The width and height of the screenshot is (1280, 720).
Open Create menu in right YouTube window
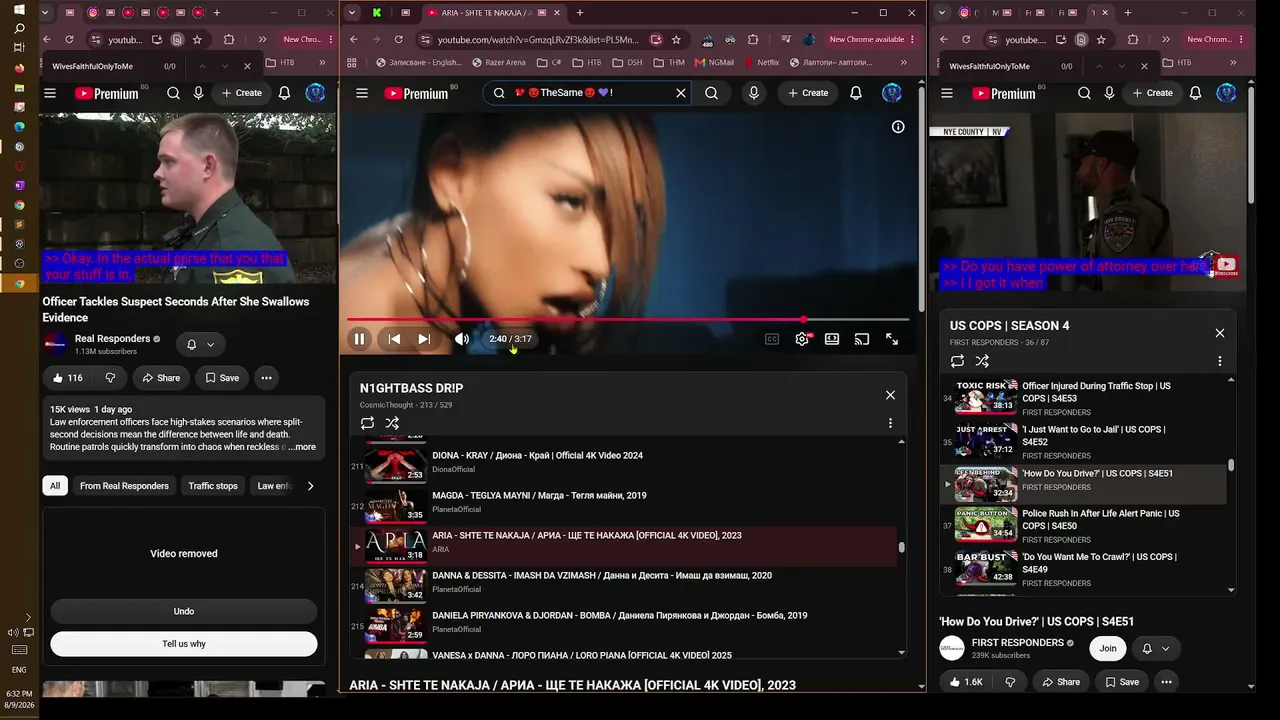1152,93
